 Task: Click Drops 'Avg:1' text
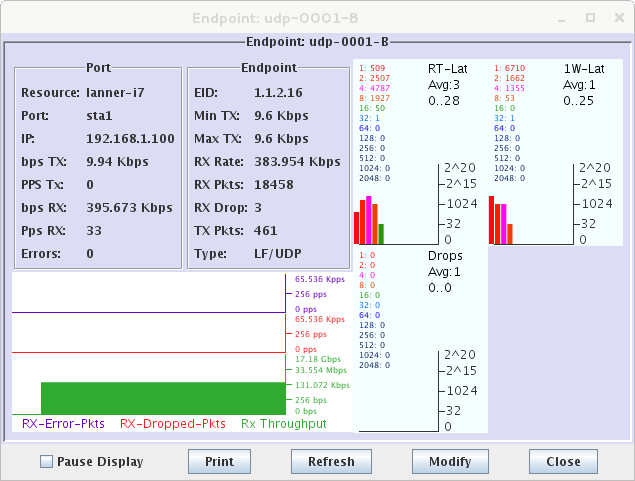pos(444,272)
